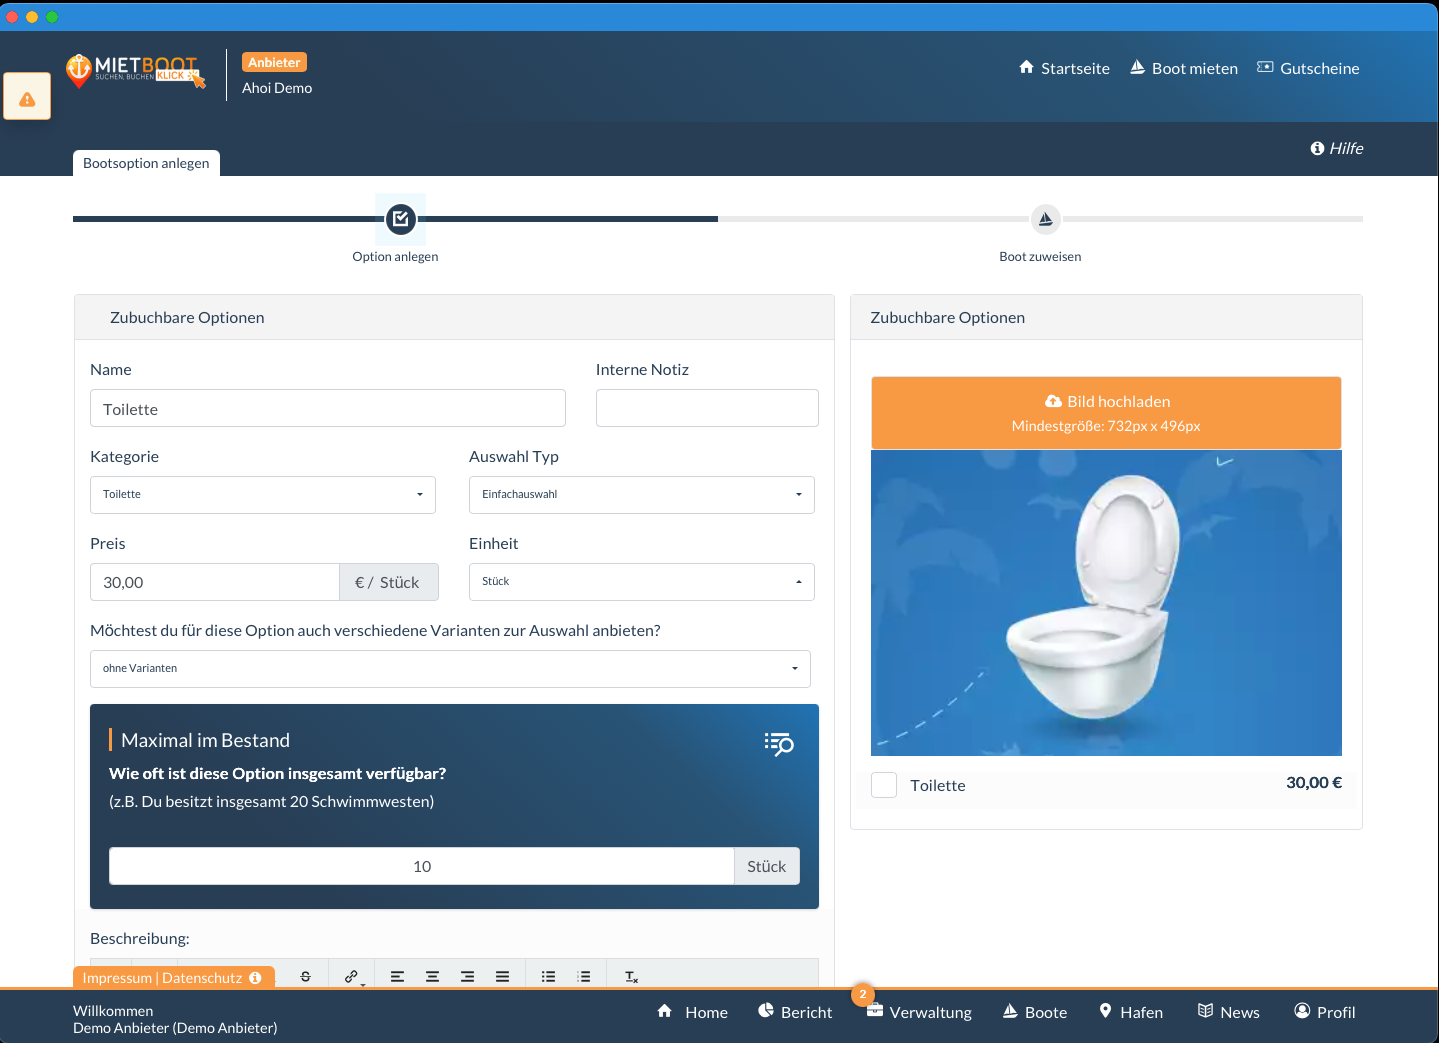Click the Bild hochladen upload button
1439x1043 pixels.
(x=1106, y=413)
